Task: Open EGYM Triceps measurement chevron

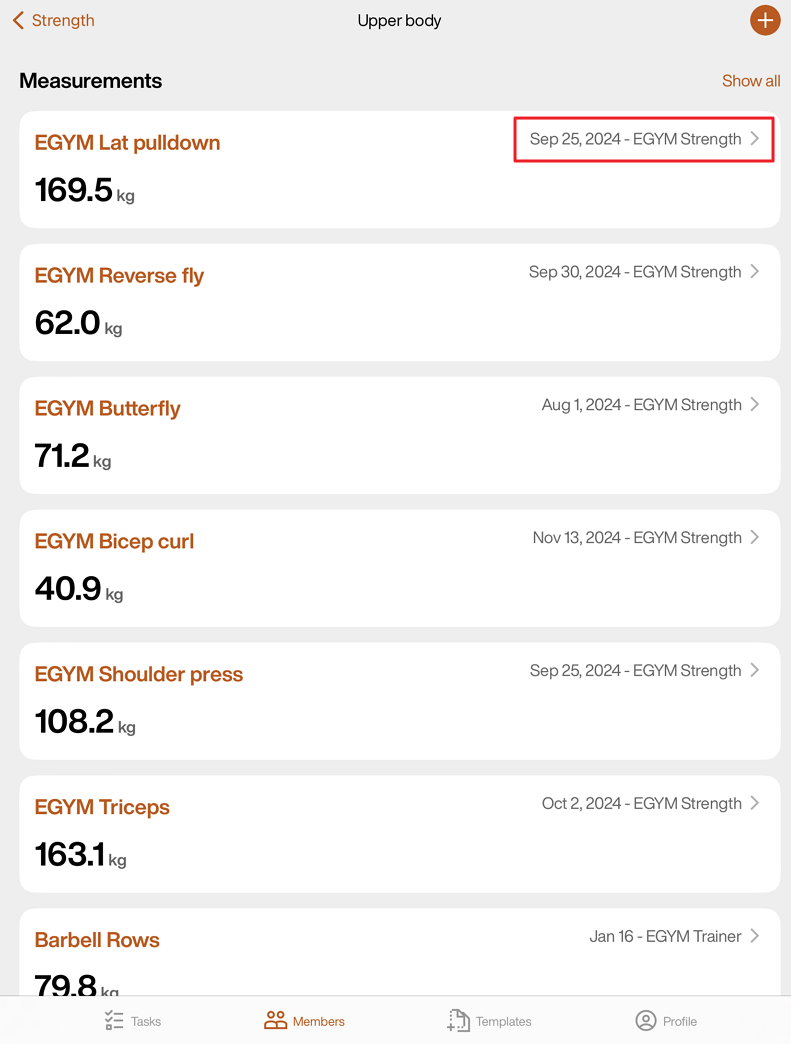Action: 755,804
